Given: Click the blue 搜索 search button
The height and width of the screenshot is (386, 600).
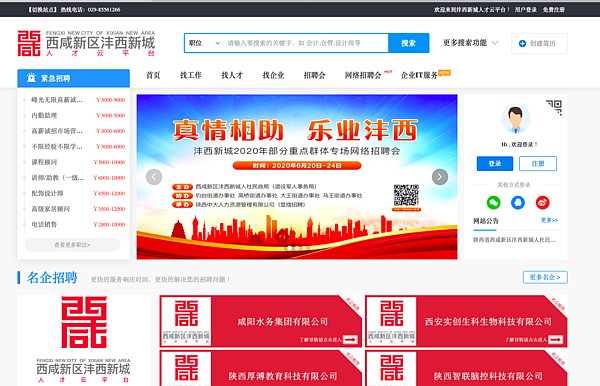Looking at the screenshot, I should point(408,43).
